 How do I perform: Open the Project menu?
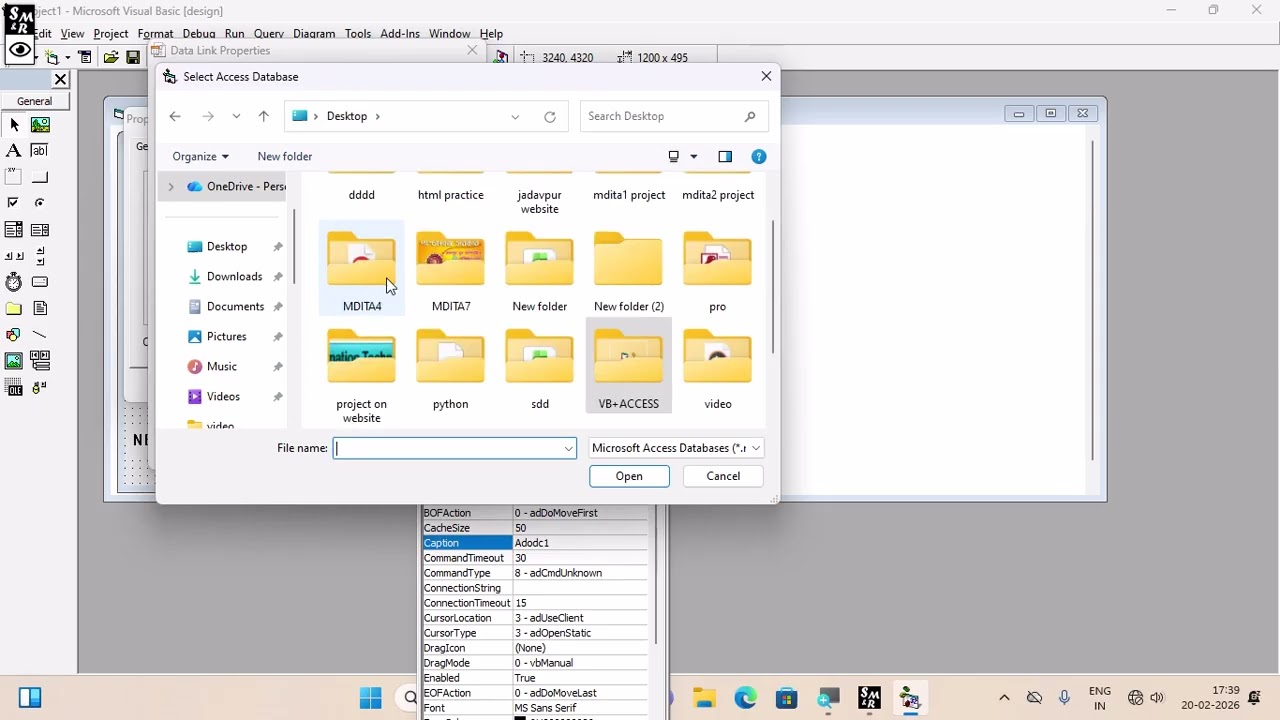(x=111, y=33)
